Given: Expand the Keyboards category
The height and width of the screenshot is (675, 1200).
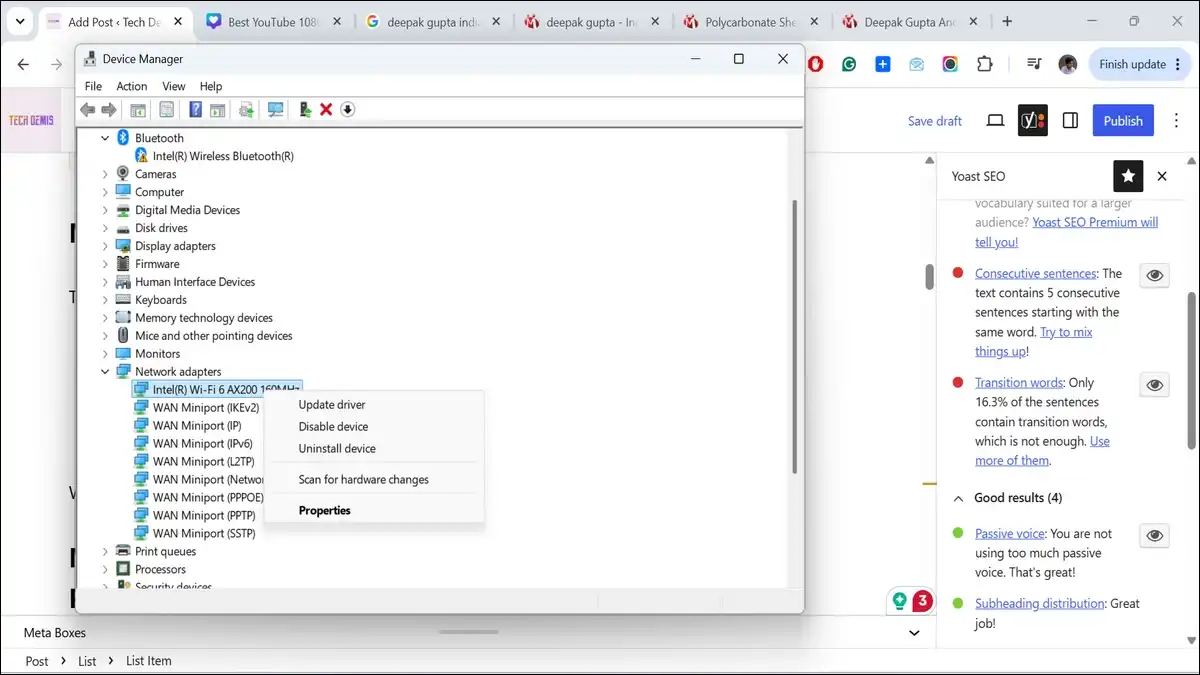Looking at the screenshot, I should 105,300.
